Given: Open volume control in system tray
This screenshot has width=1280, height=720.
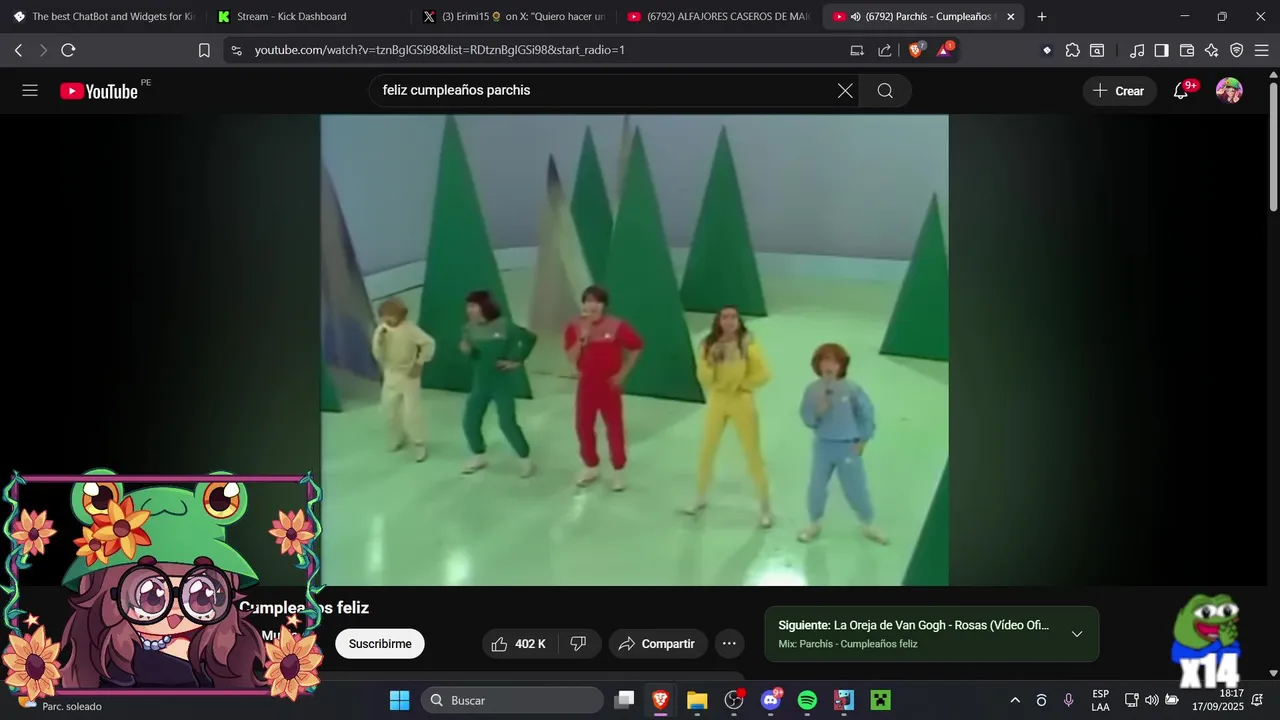Looking at the screenshot, I should pos(1151,700).
